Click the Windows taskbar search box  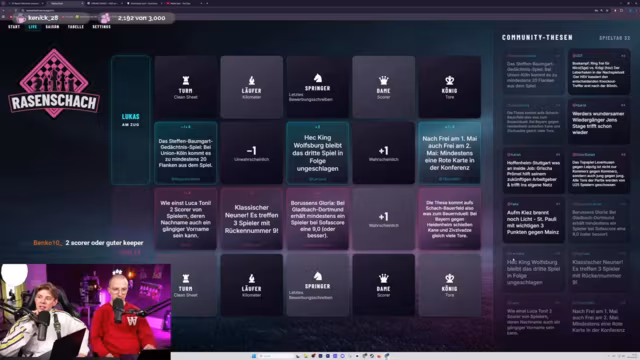276,356
